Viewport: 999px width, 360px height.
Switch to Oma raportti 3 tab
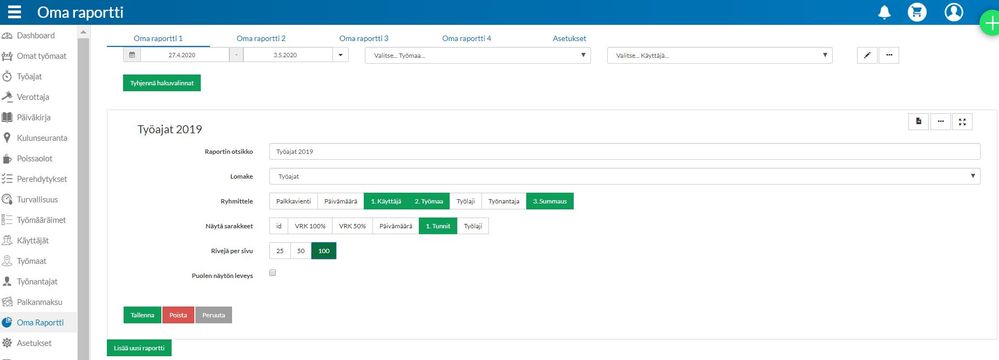364,38
